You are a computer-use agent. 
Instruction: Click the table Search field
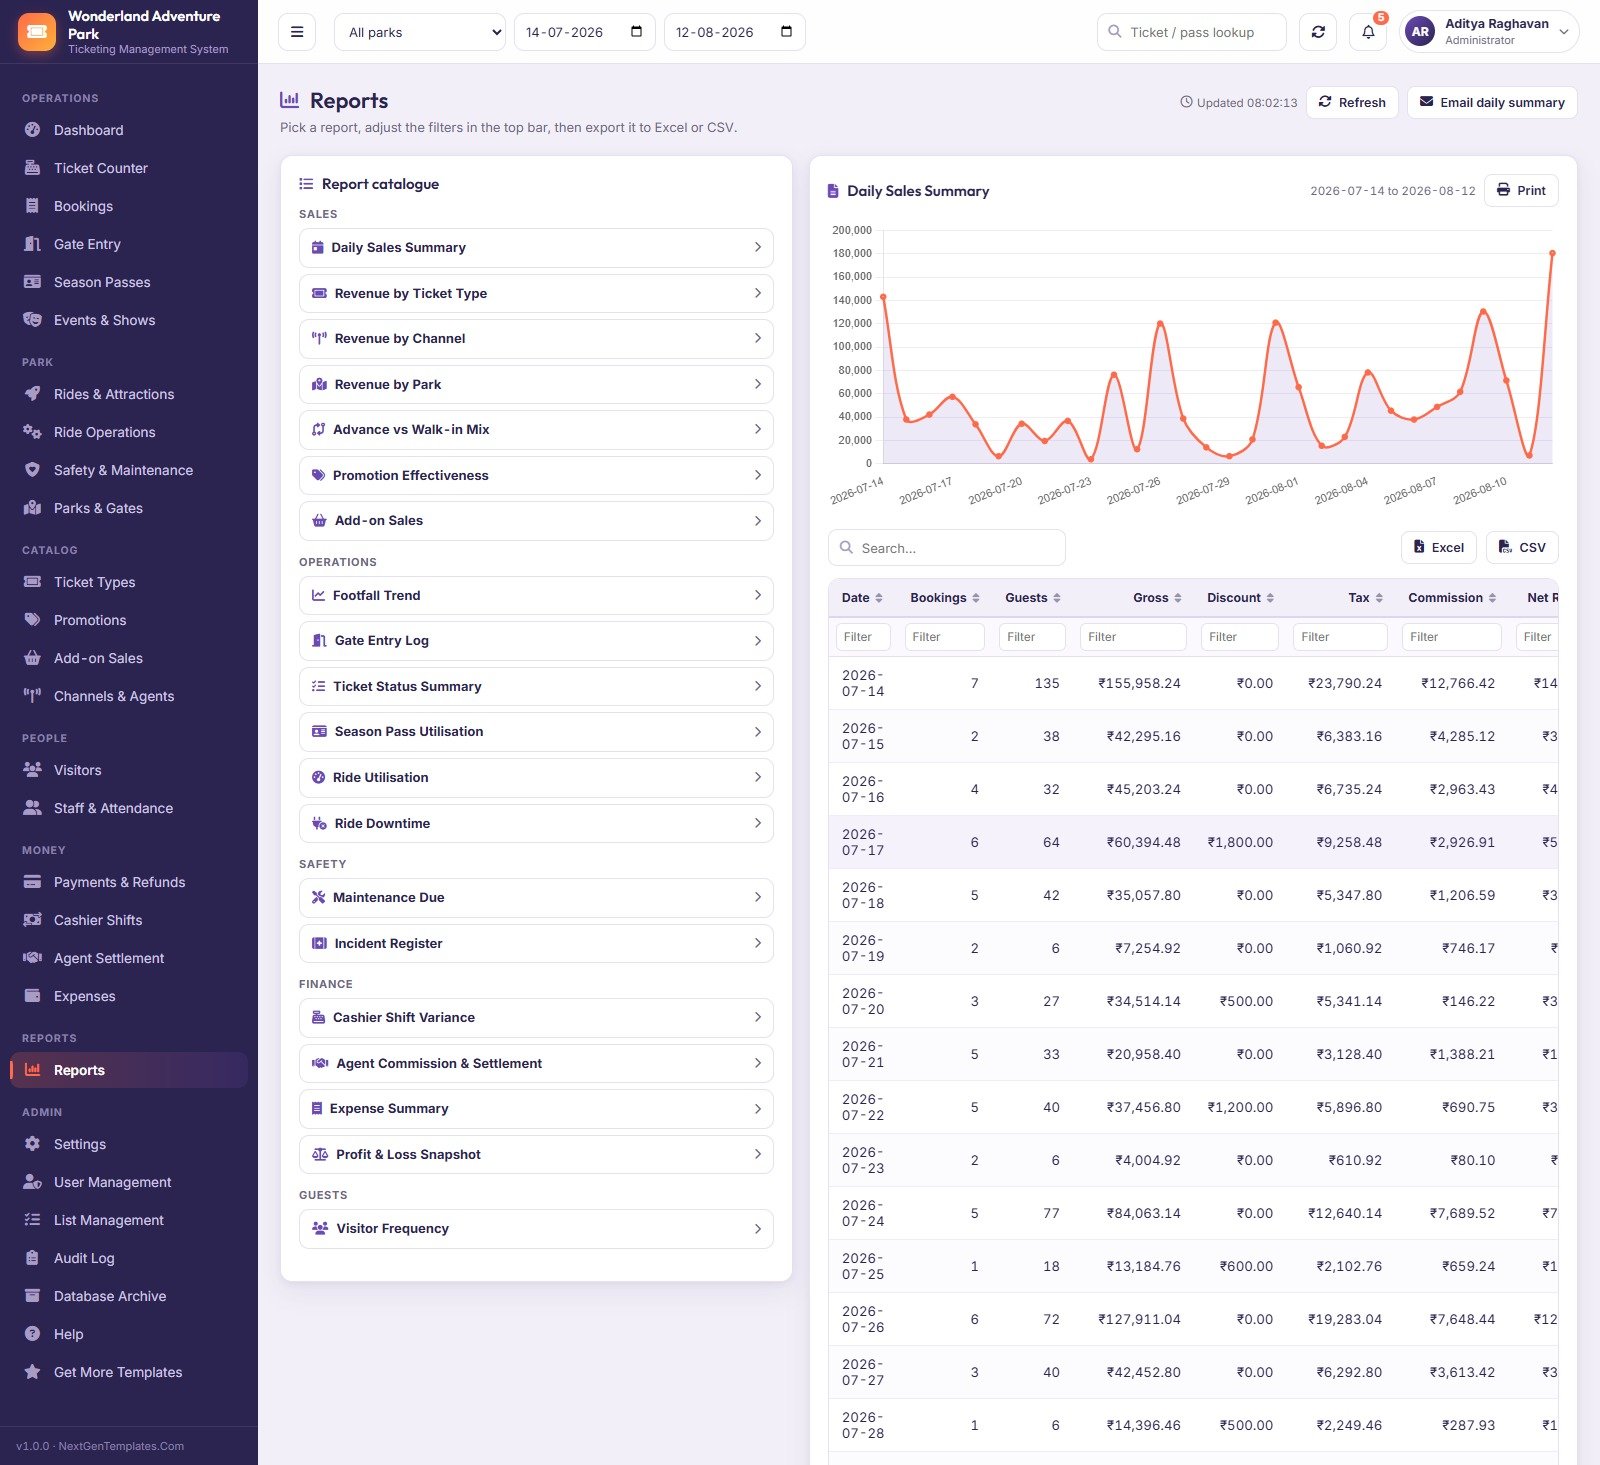point(947,548)
